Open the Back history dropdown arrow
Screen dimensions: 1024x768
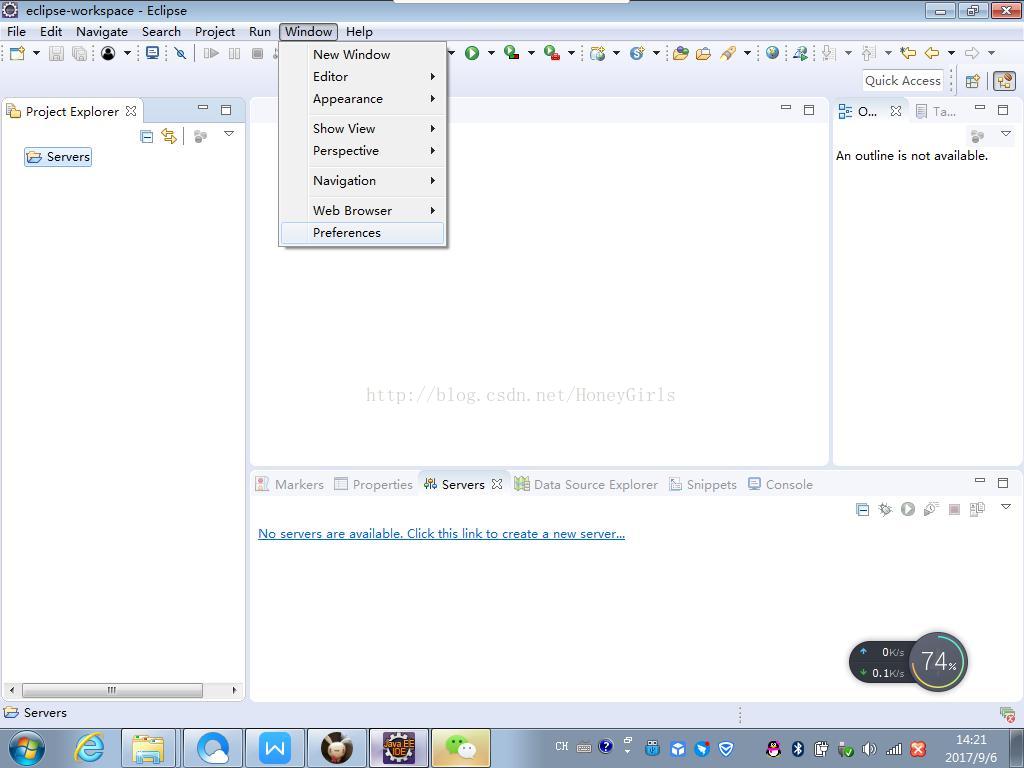tap(952, 54)
